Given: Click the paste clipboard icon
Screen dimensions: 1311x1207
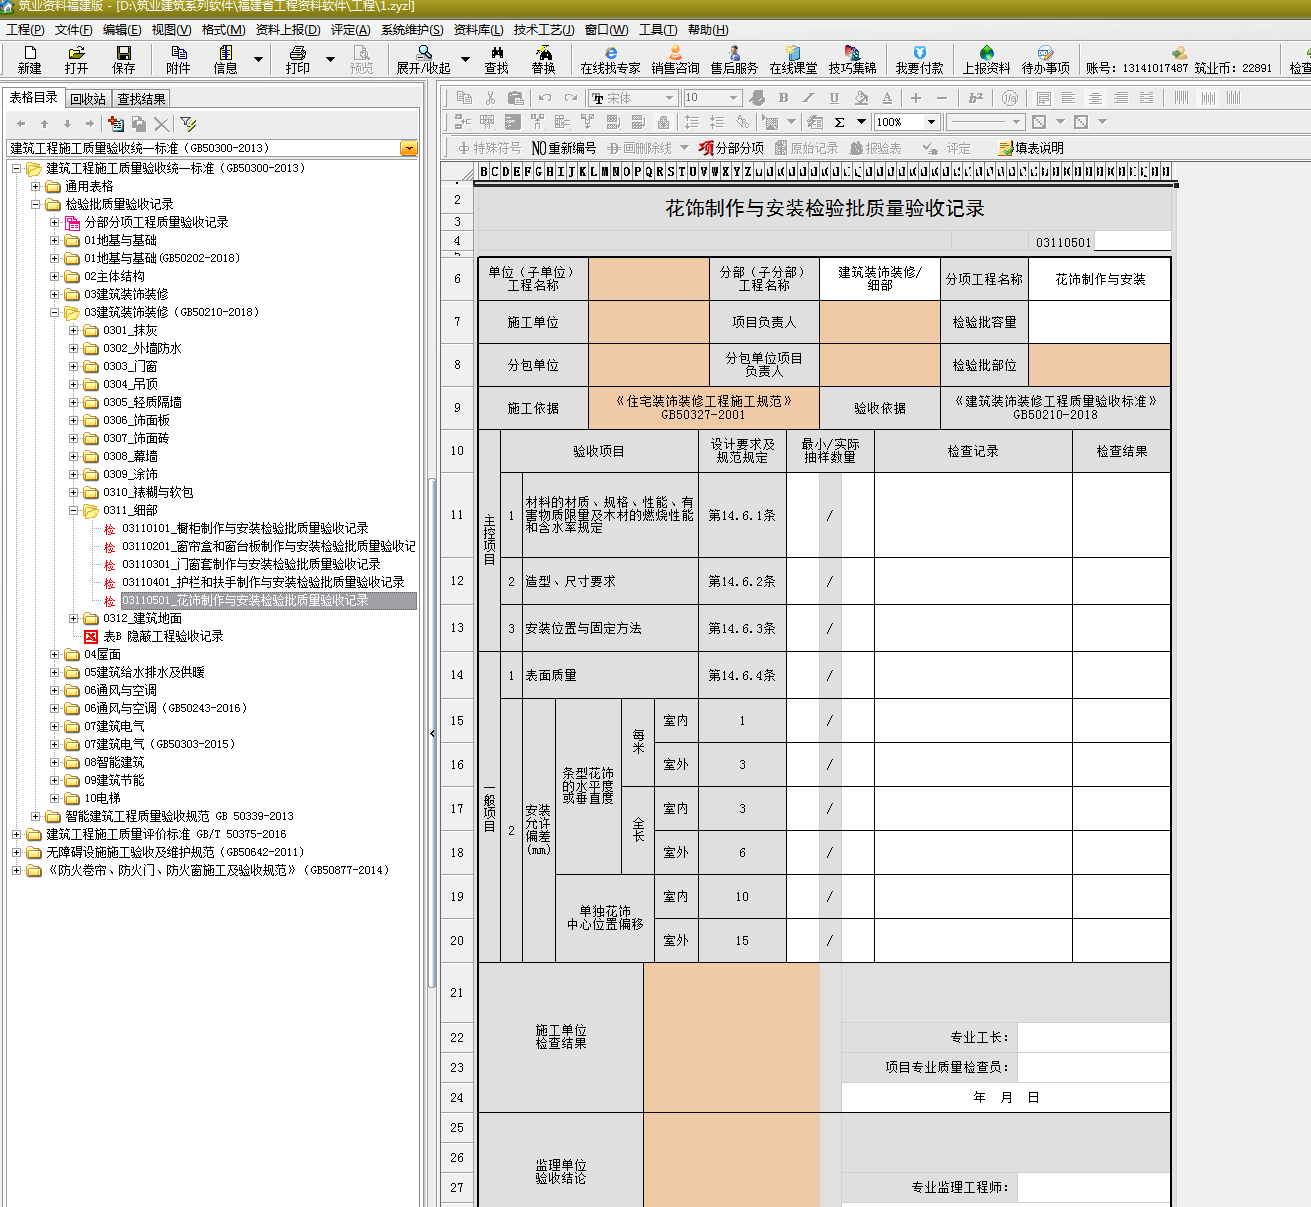Looking at the screenshot, I should coord(516,97).
